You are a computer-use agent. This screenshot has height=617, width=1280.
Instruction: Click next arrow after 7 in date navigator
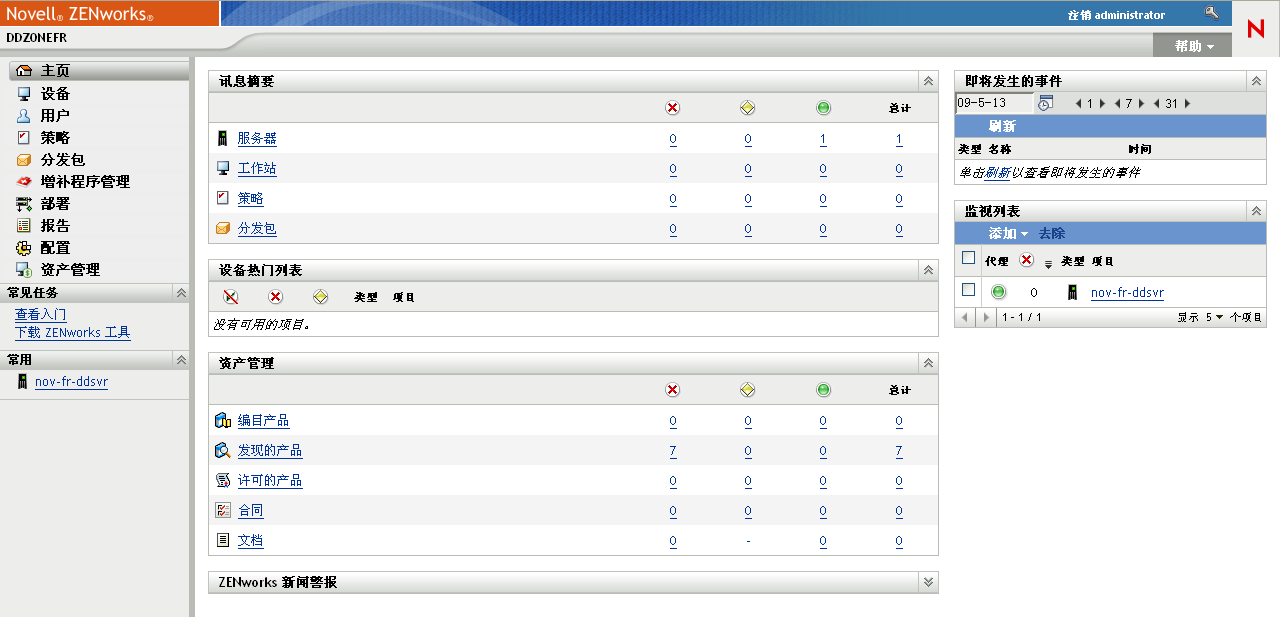pos(1140,103)
